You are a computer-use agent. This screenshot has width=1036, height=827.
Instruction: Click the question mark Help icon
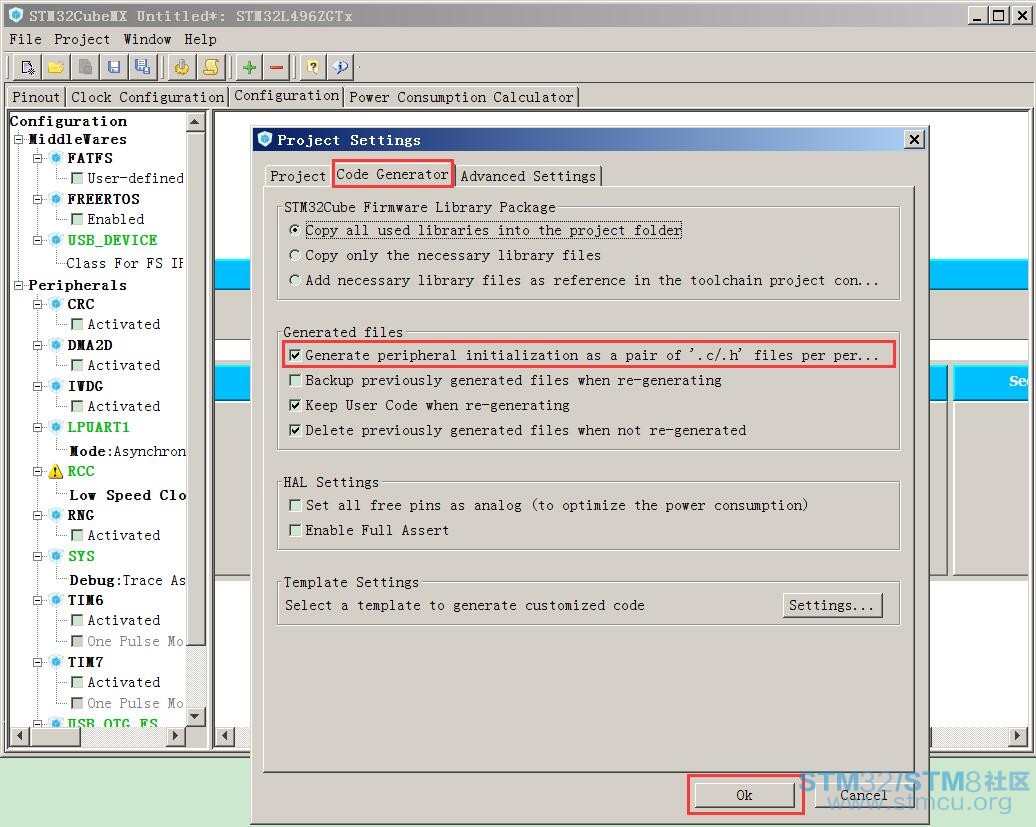tap(313, 67)
